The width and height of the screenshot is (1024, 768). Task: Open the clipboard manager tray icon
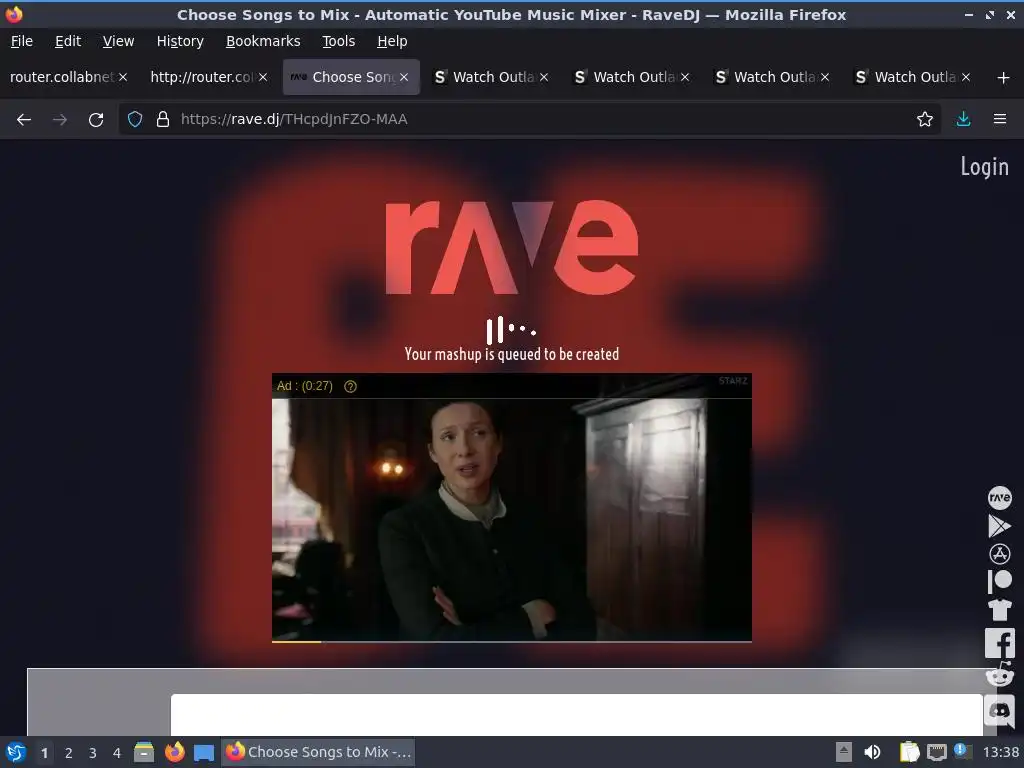[909, 752]
